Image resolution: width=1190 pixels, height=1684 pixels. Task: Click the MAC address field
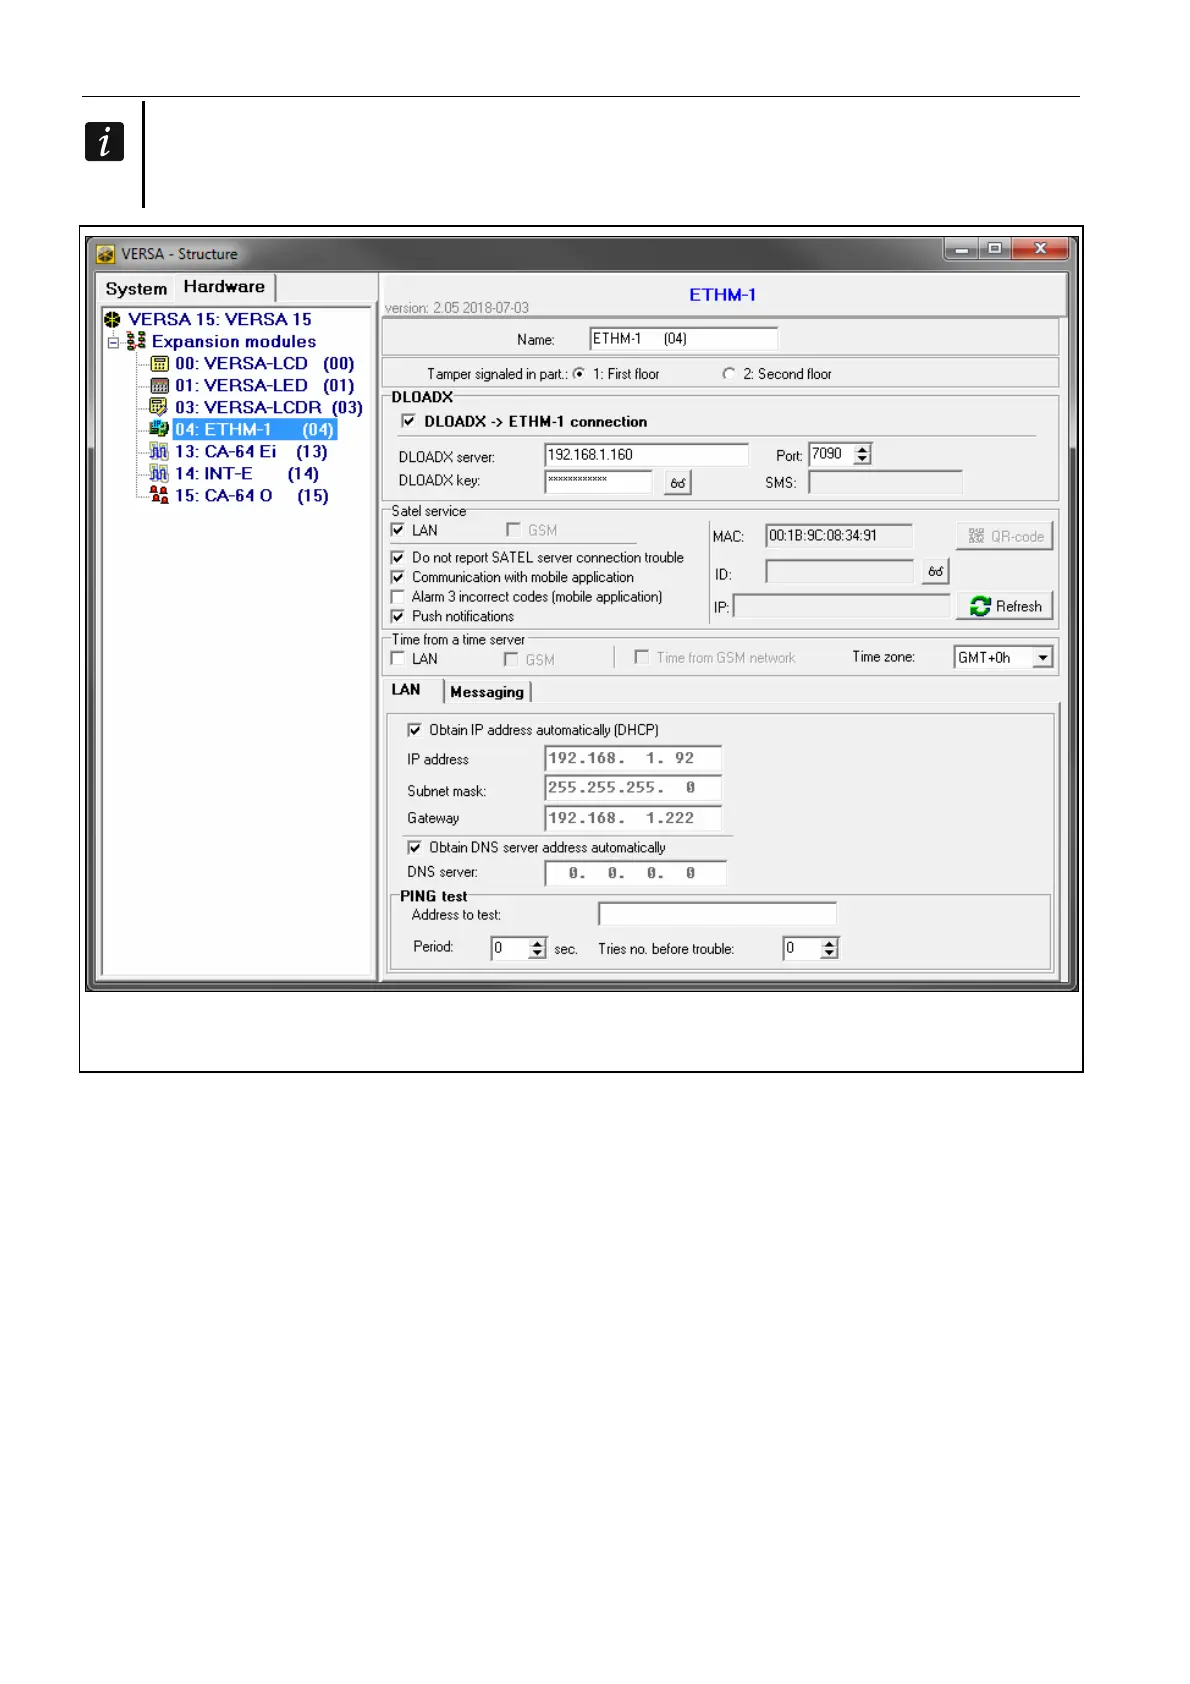[x=839, y=536]
